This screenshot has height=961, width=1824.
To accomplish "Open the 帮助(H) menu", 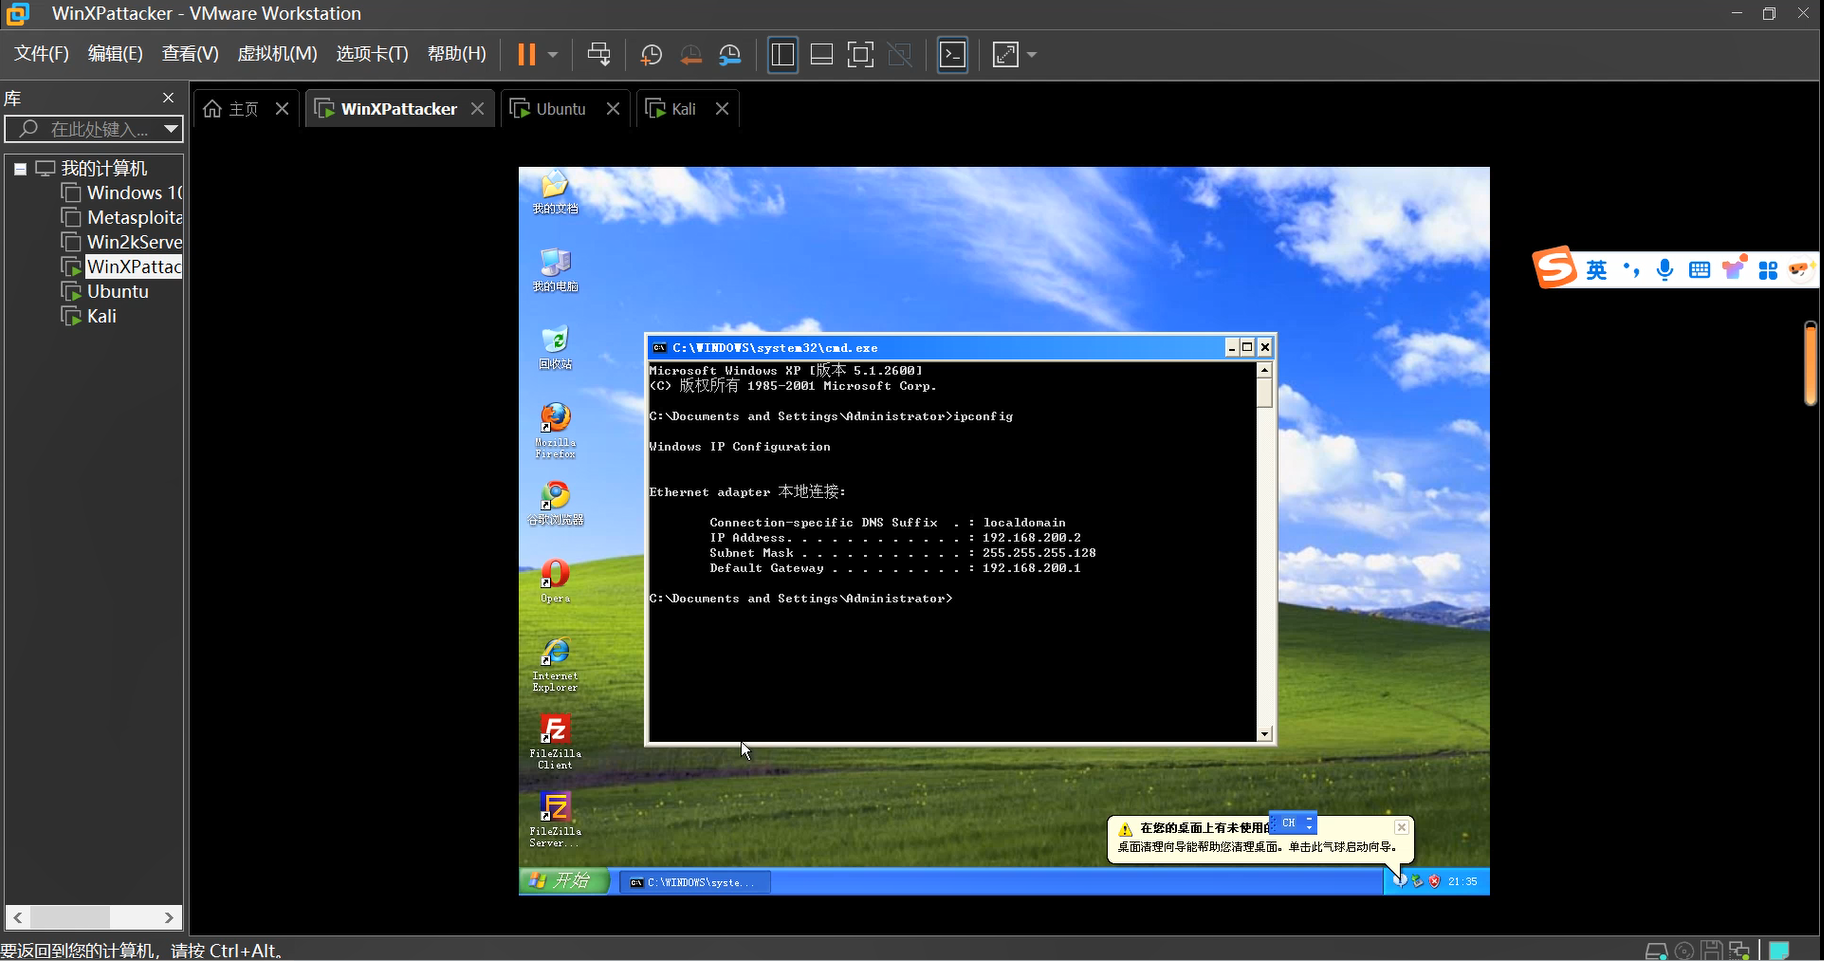I will coord(457,54).
